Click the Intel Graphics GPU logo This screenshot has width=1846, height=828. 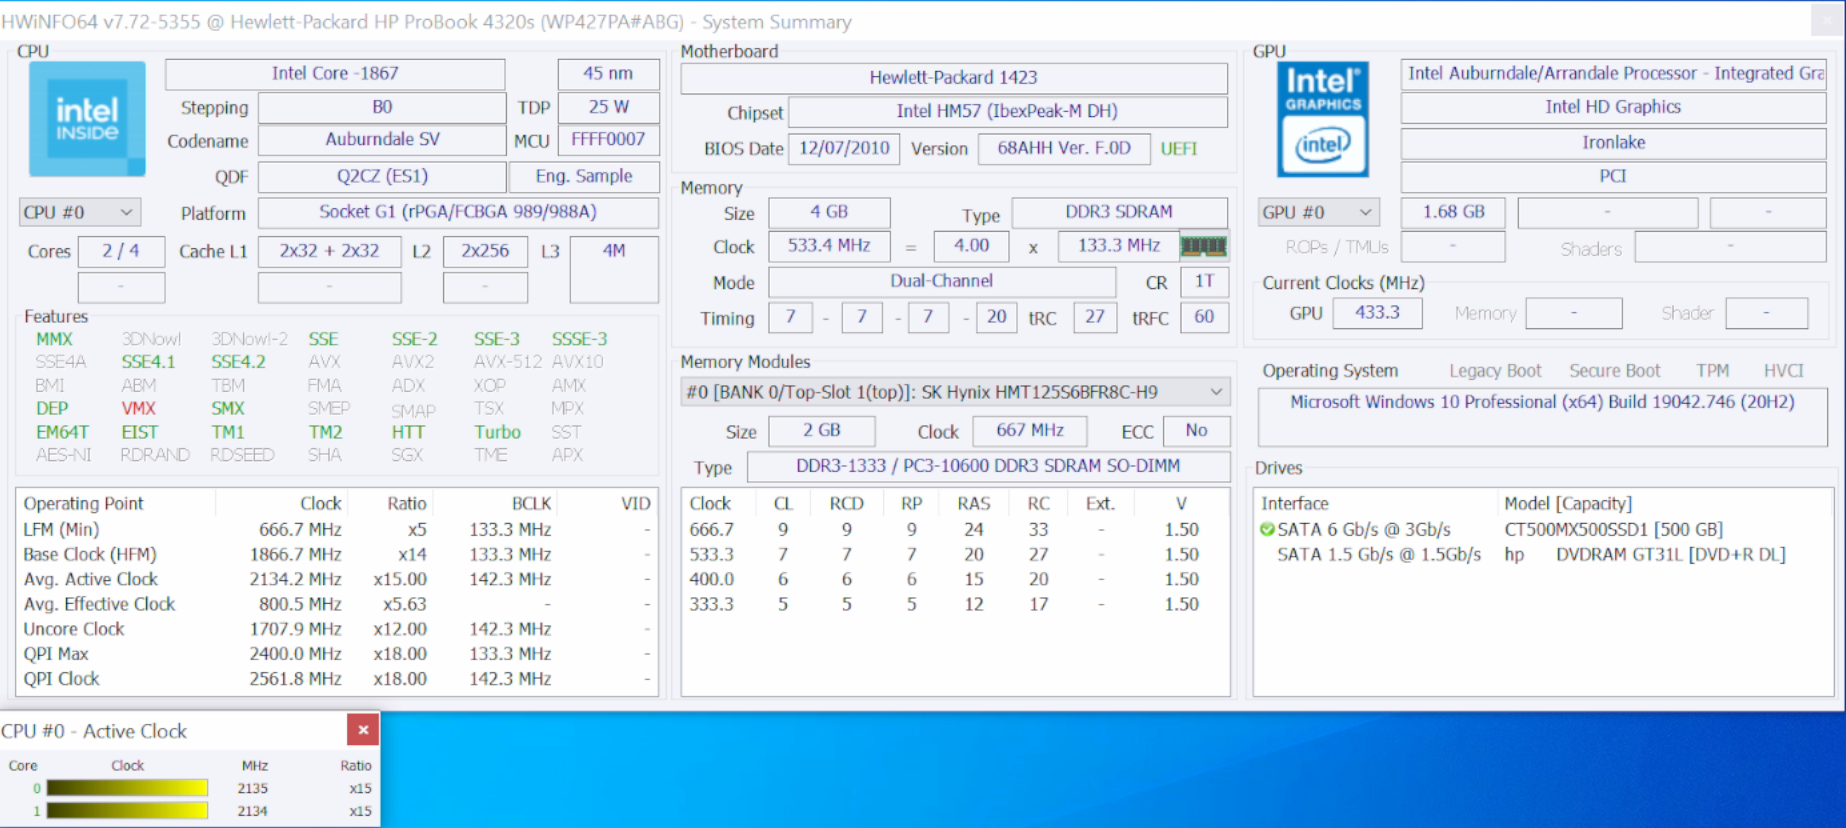coord(1322,119)
